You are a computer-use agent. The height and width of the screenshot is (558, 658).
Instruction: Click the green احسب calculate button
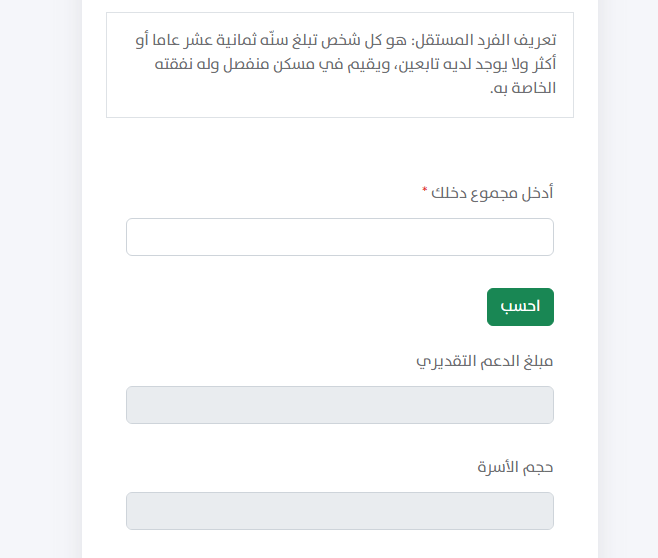tap(520, 307)
